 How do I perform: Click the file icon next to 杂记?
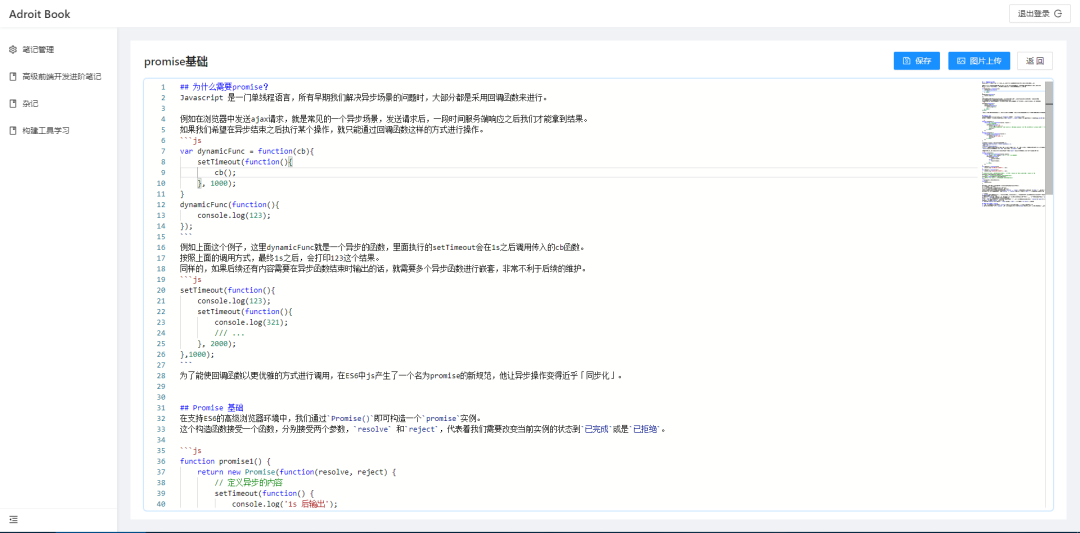point(12,103)
